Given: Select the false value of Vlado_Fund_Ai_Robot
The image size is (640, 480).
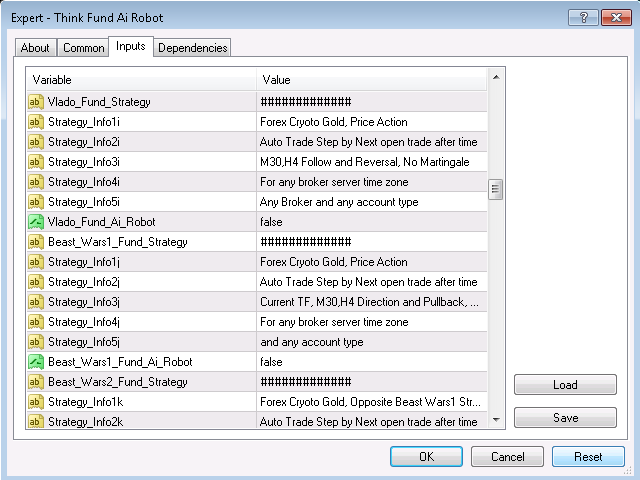Looking at the screenshot, I should click(x=271, y=222).
